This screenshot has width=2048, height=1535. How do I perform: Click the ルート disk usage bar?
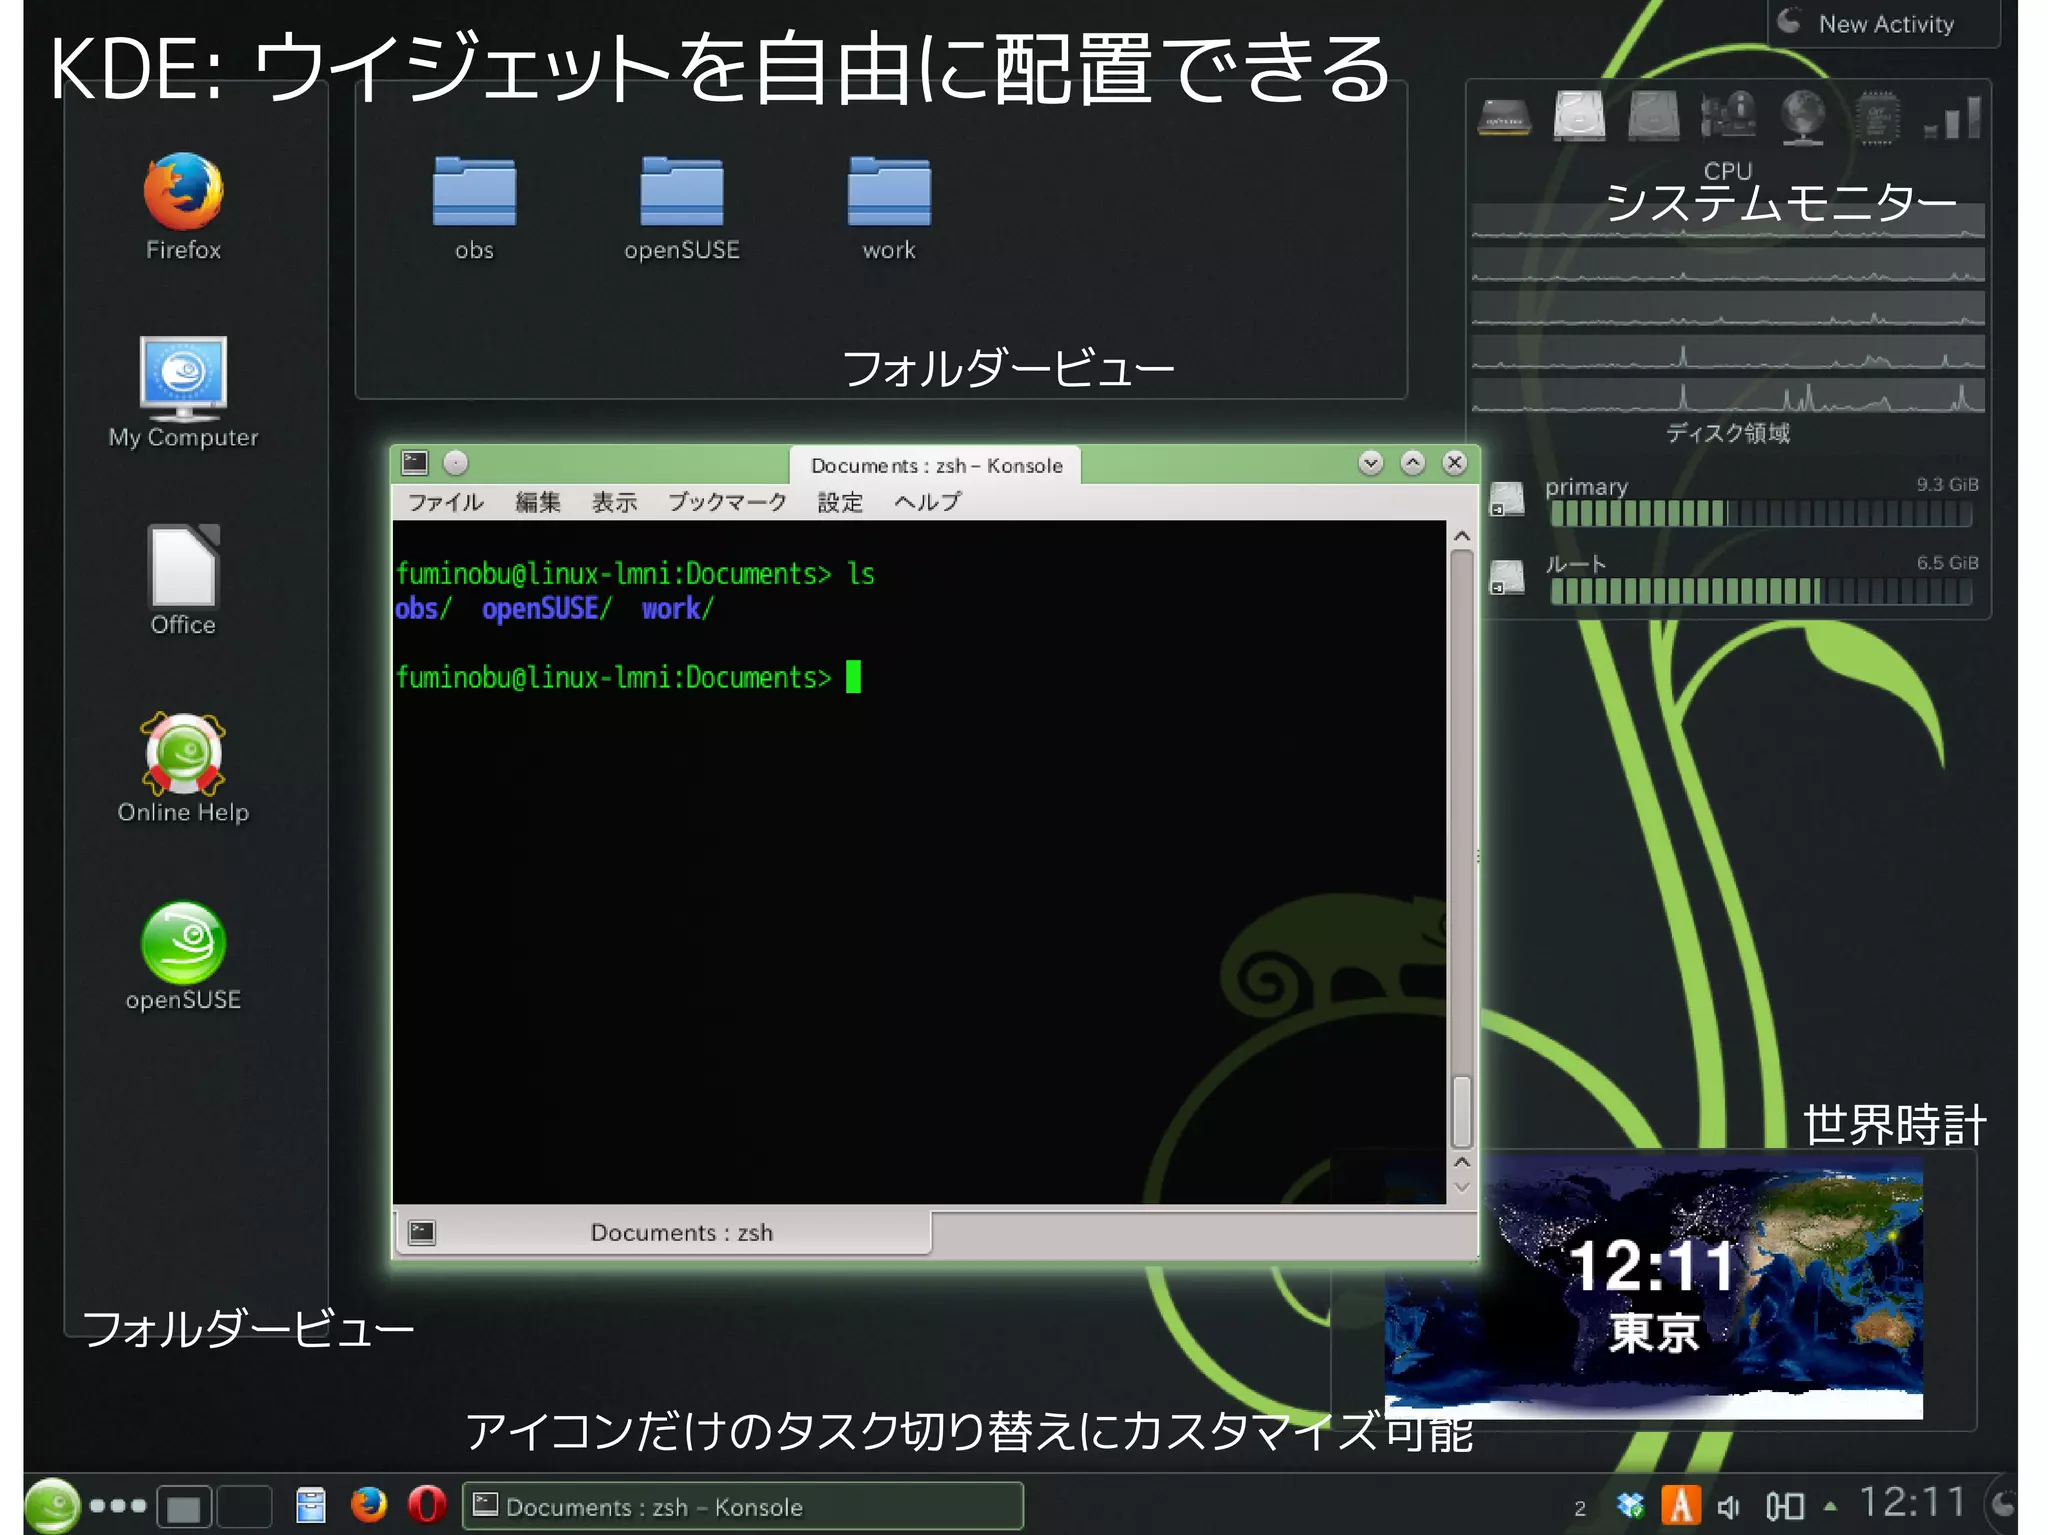coord(1760,592)
